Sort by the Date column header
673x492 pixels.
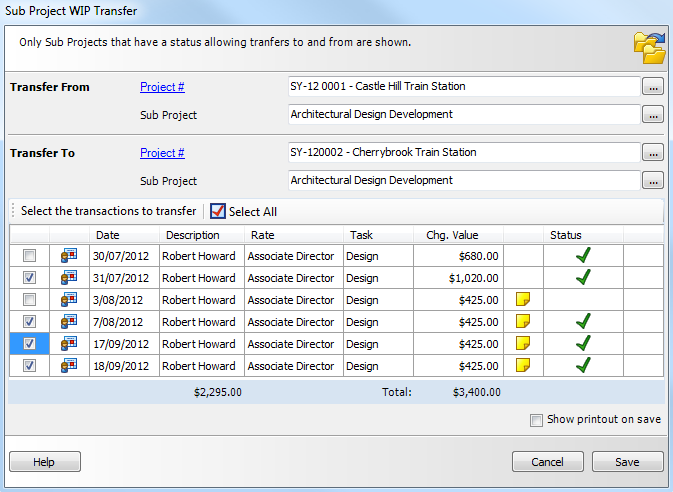click(x=108, y=235)
